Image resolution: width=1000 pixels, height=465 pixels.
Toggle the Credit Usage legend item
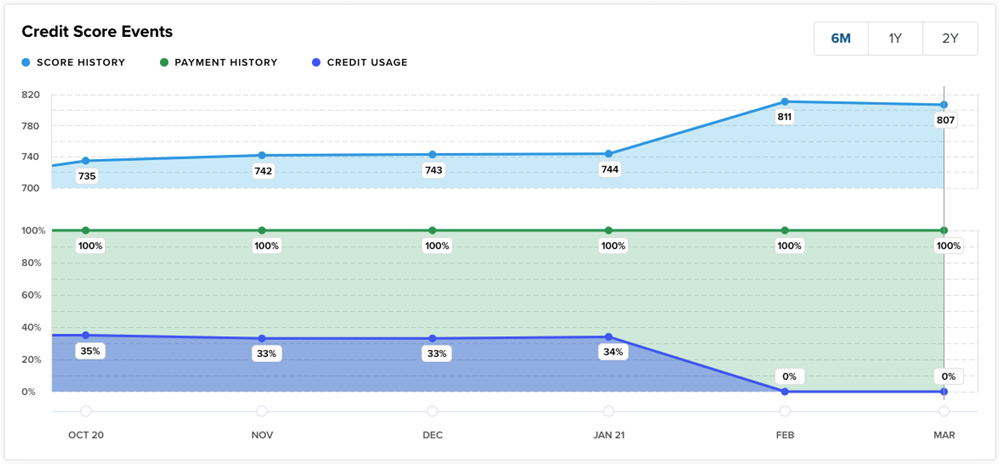(359, 63)
